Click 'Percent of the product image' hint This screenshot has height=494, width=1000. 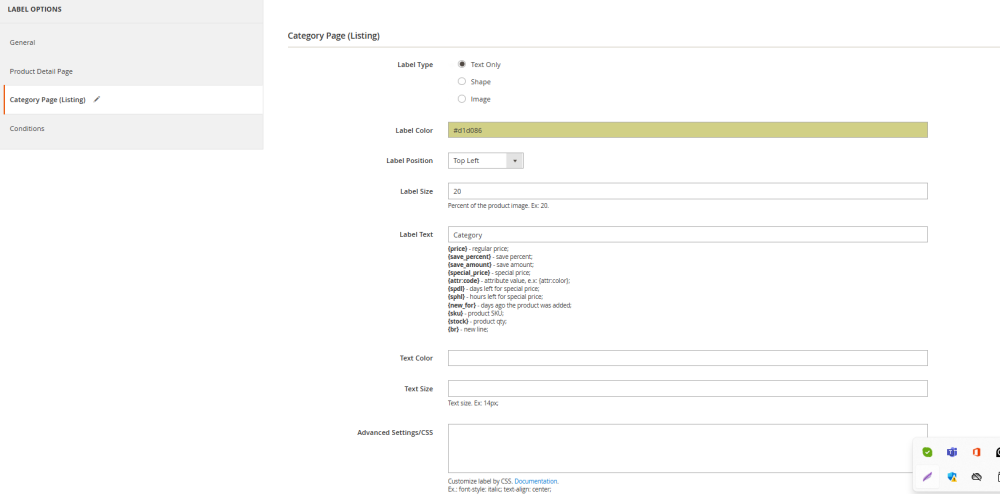(x=499, y=206)
